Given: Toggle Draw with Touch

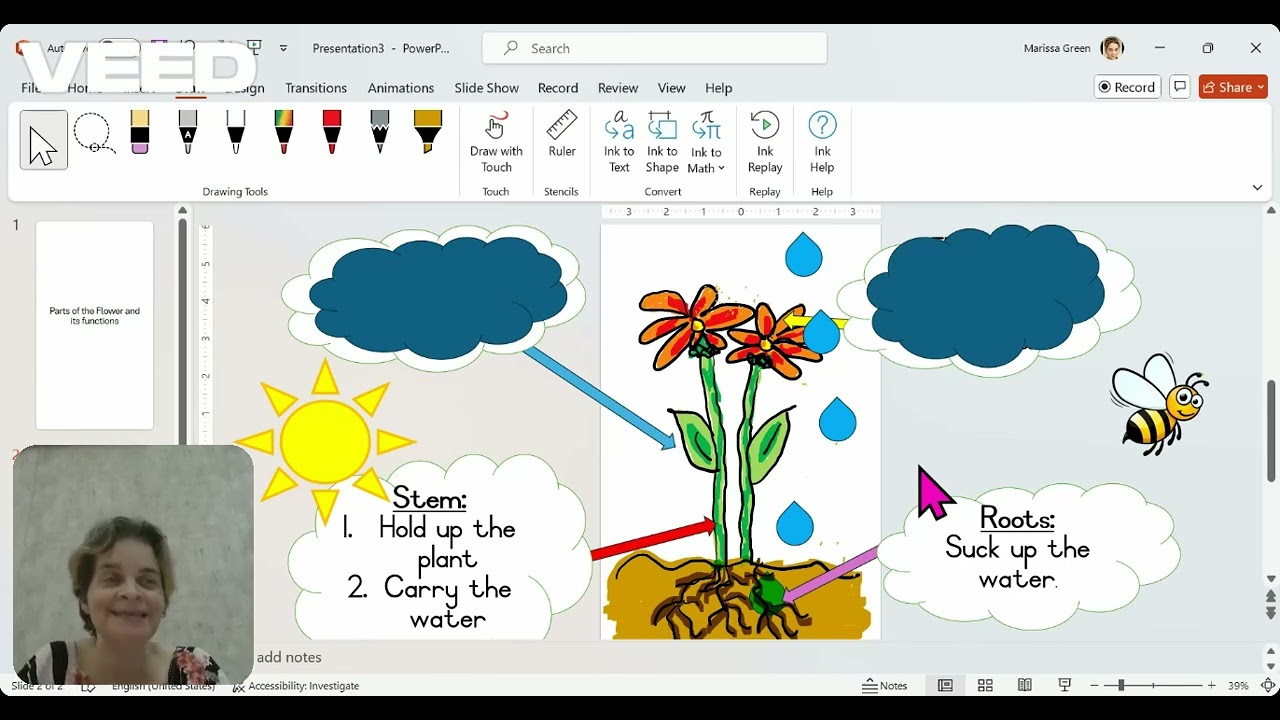Looking at the screenshot, I should [x=496, y=143].
